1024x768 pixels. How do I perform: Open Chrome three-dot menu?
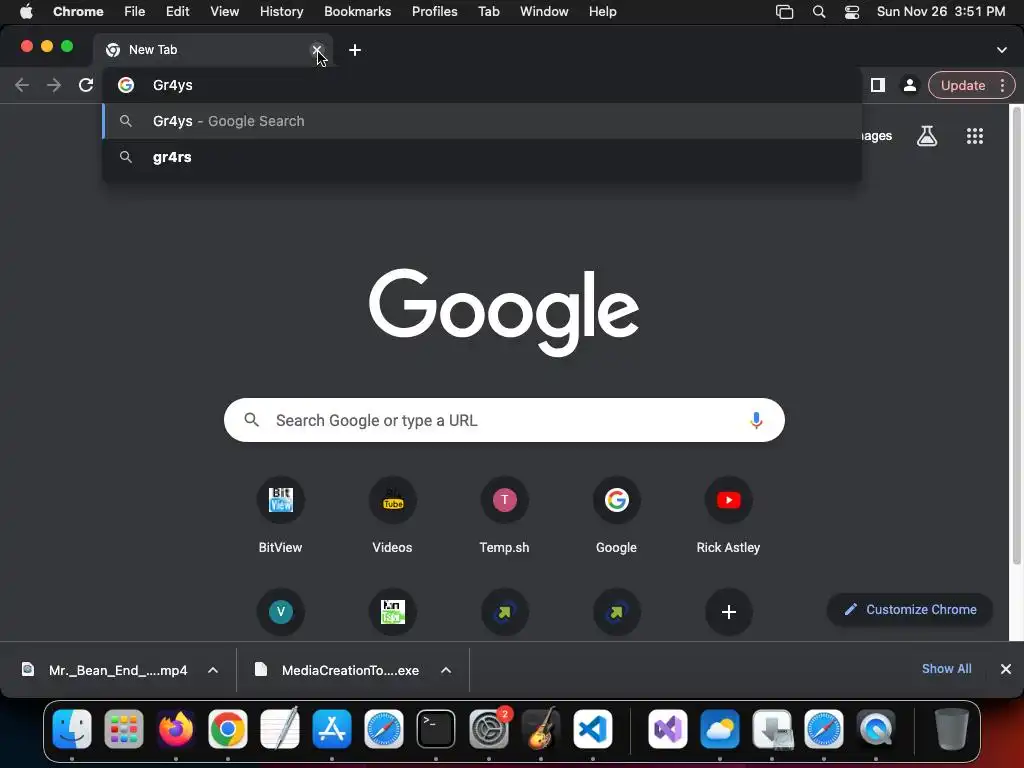click(1002, 86)
